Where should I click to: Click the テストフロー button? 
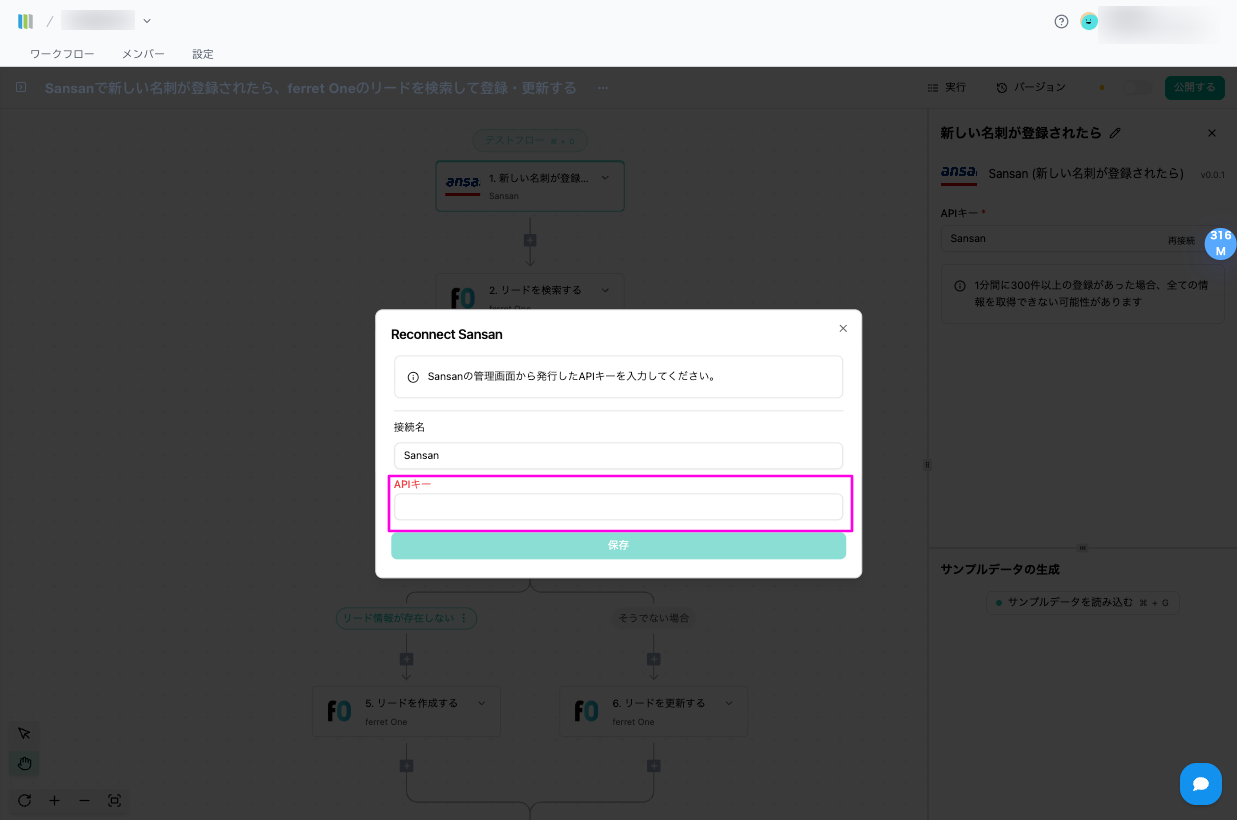point(530,140)
